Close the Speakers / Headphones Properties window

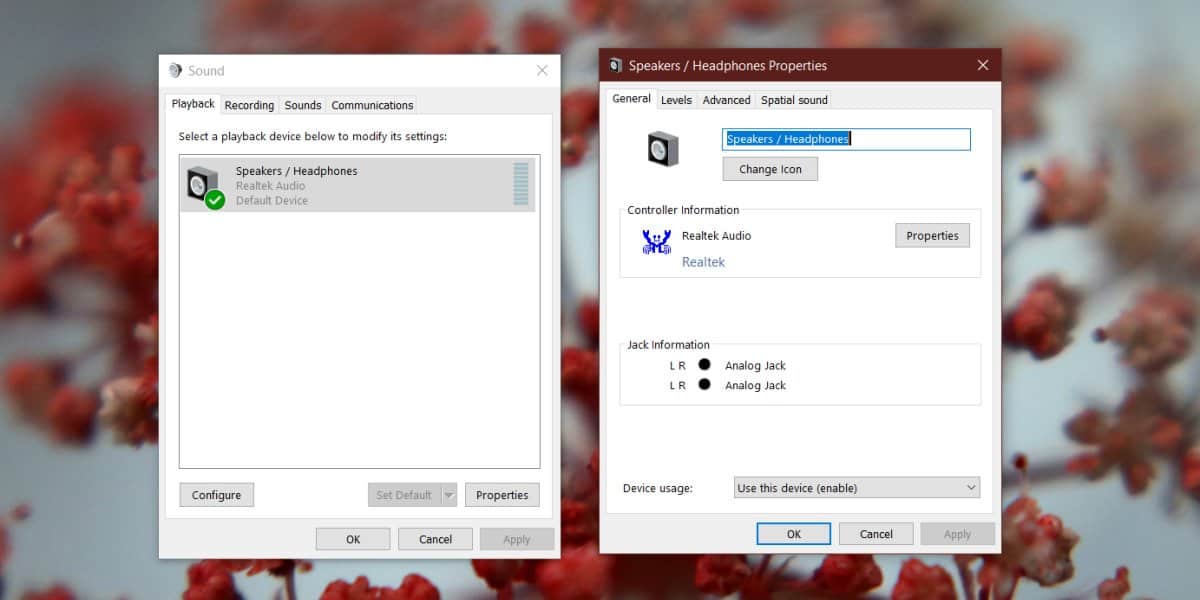(x=983, y=66)
